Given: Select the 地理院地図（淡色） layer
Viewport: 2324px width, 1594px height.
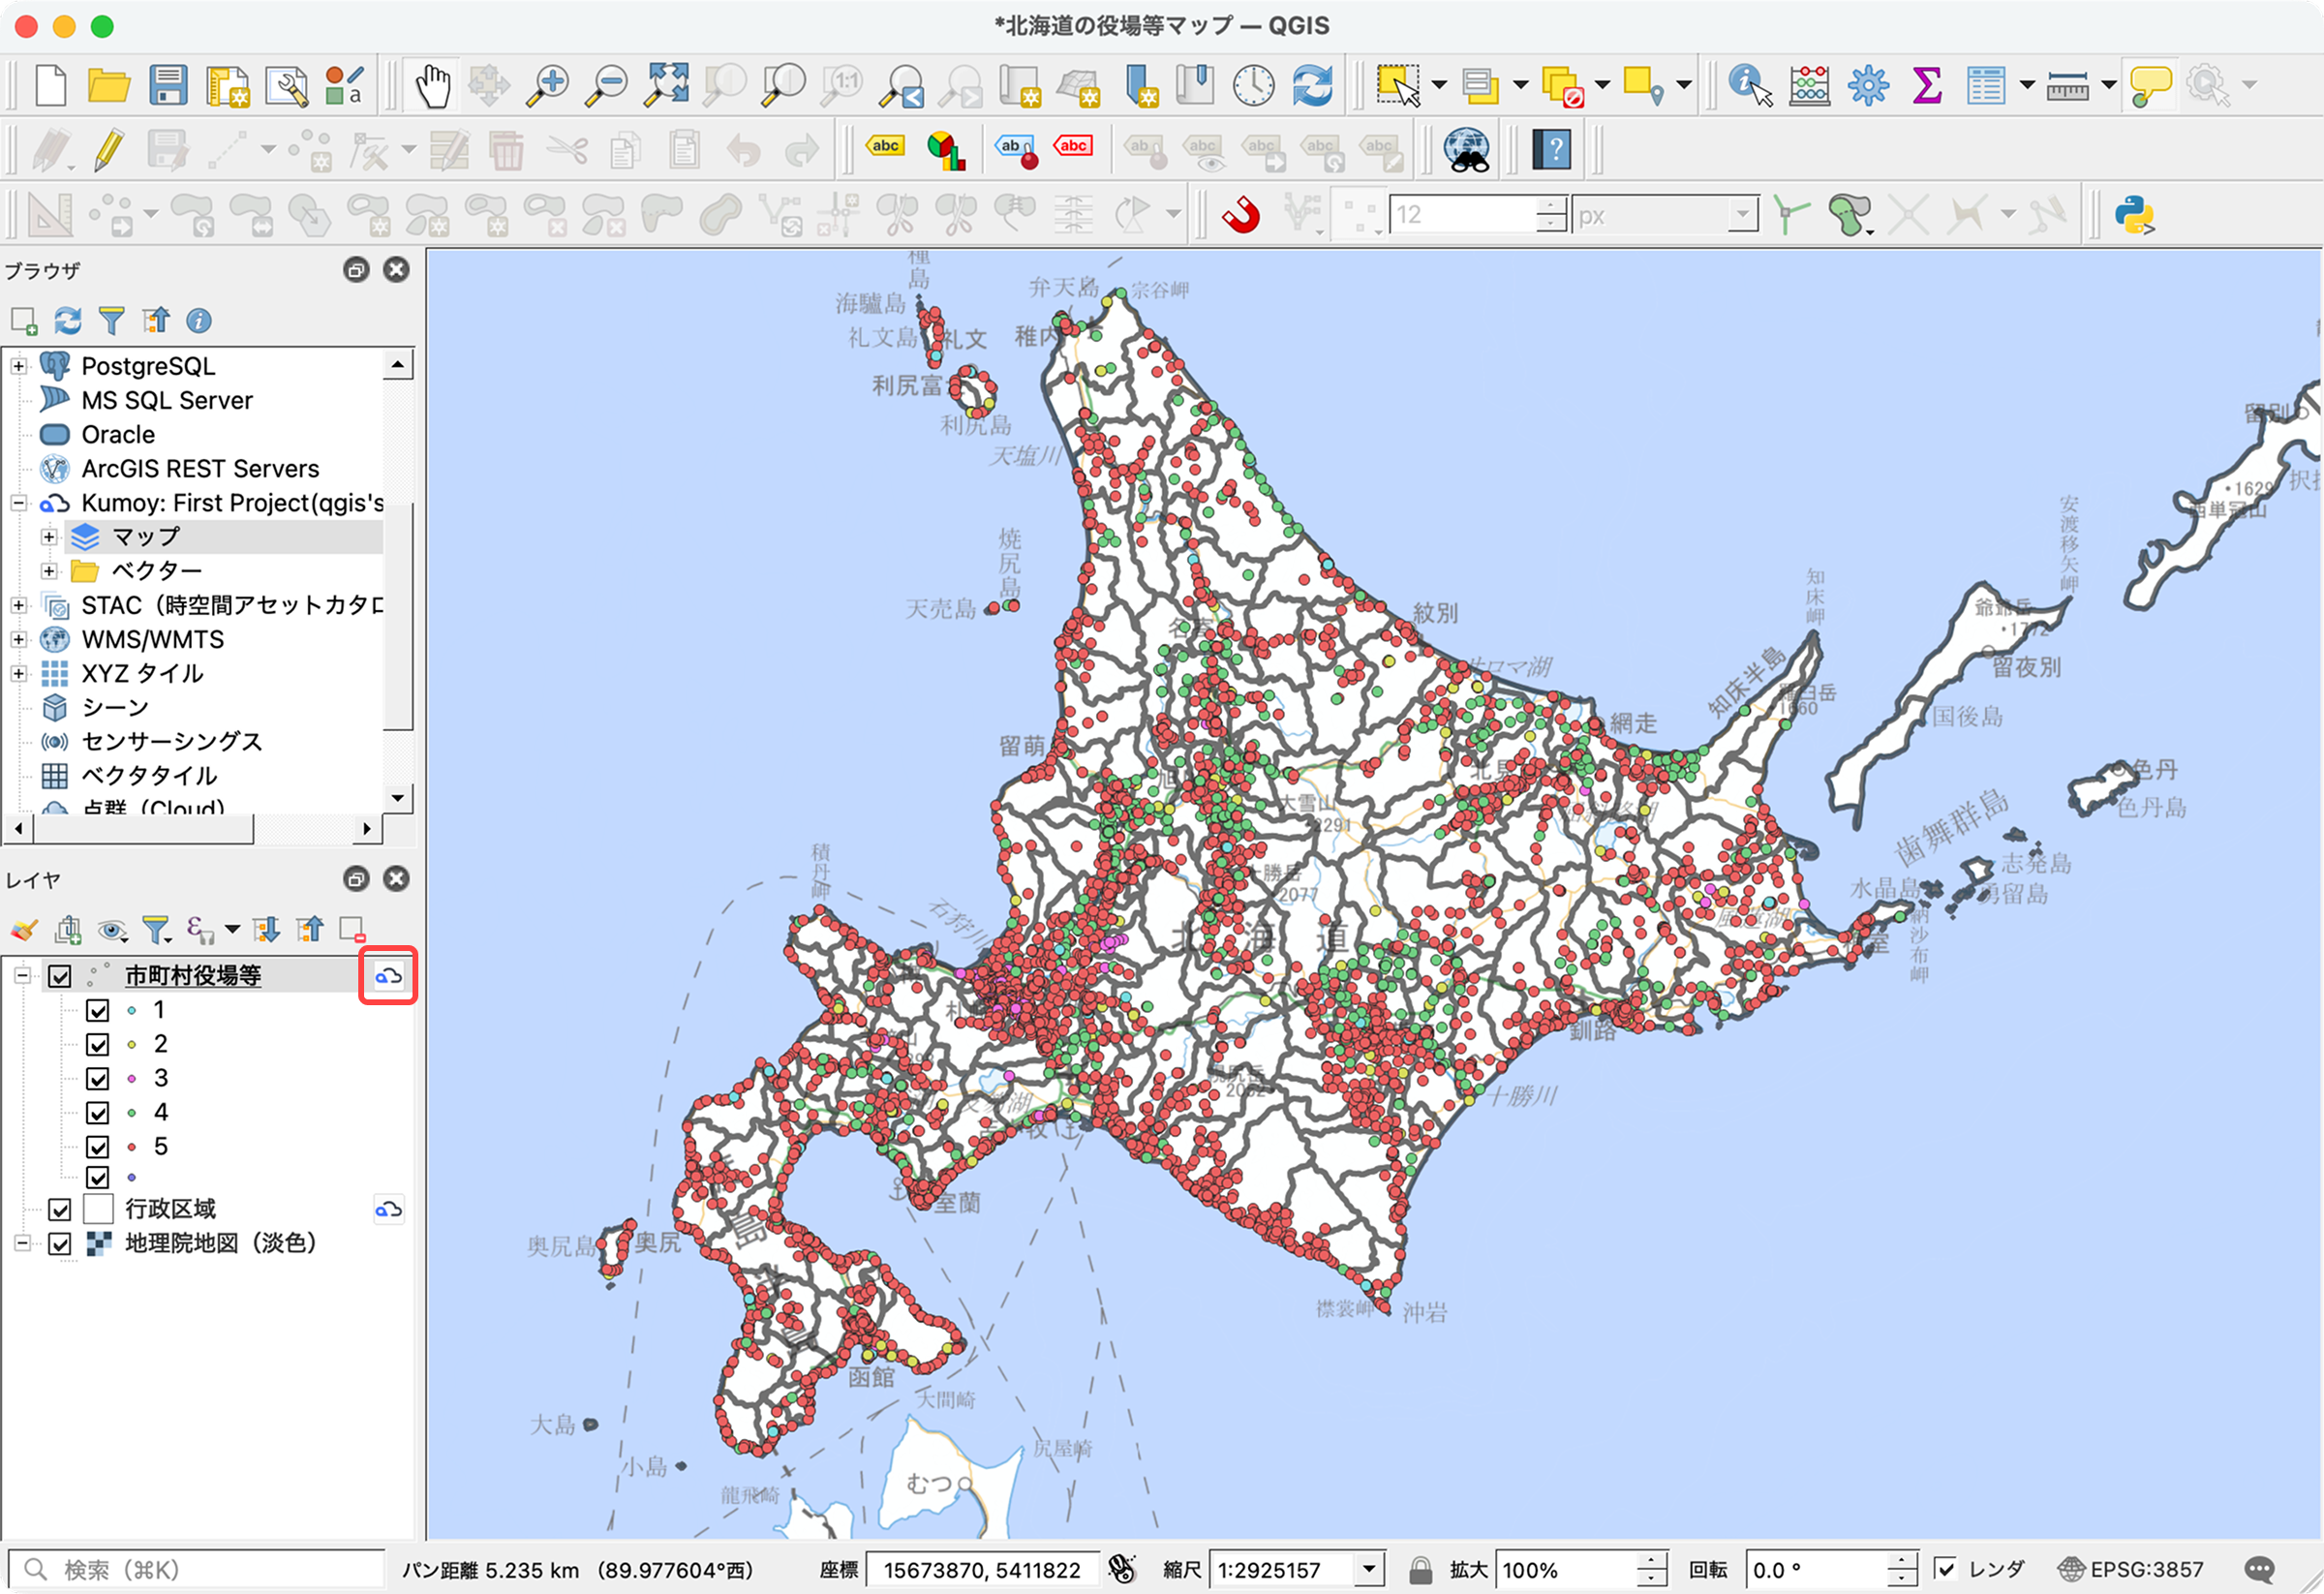Looking at the screenshot, I should (220, 1243).
